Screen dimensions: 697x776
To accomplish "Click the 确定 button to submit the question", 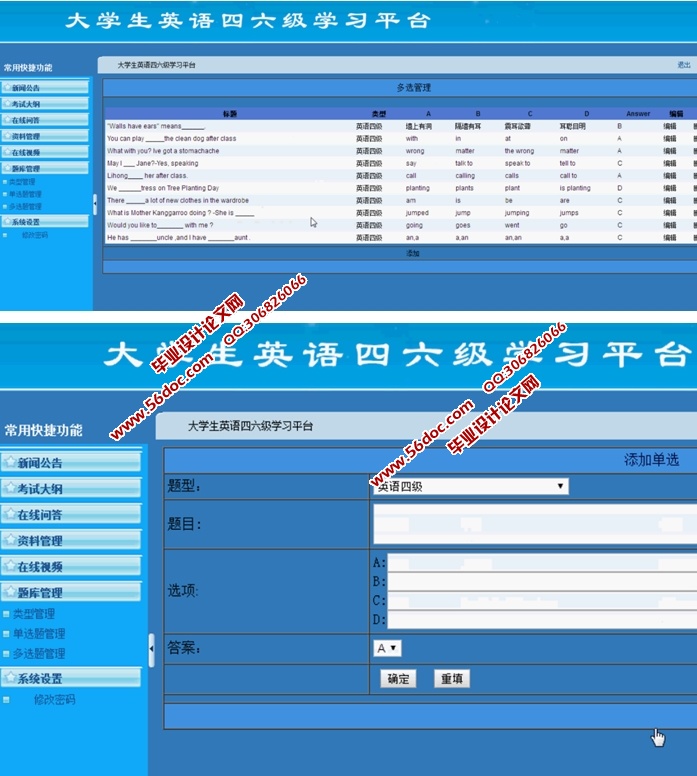I will coord(398,679).
